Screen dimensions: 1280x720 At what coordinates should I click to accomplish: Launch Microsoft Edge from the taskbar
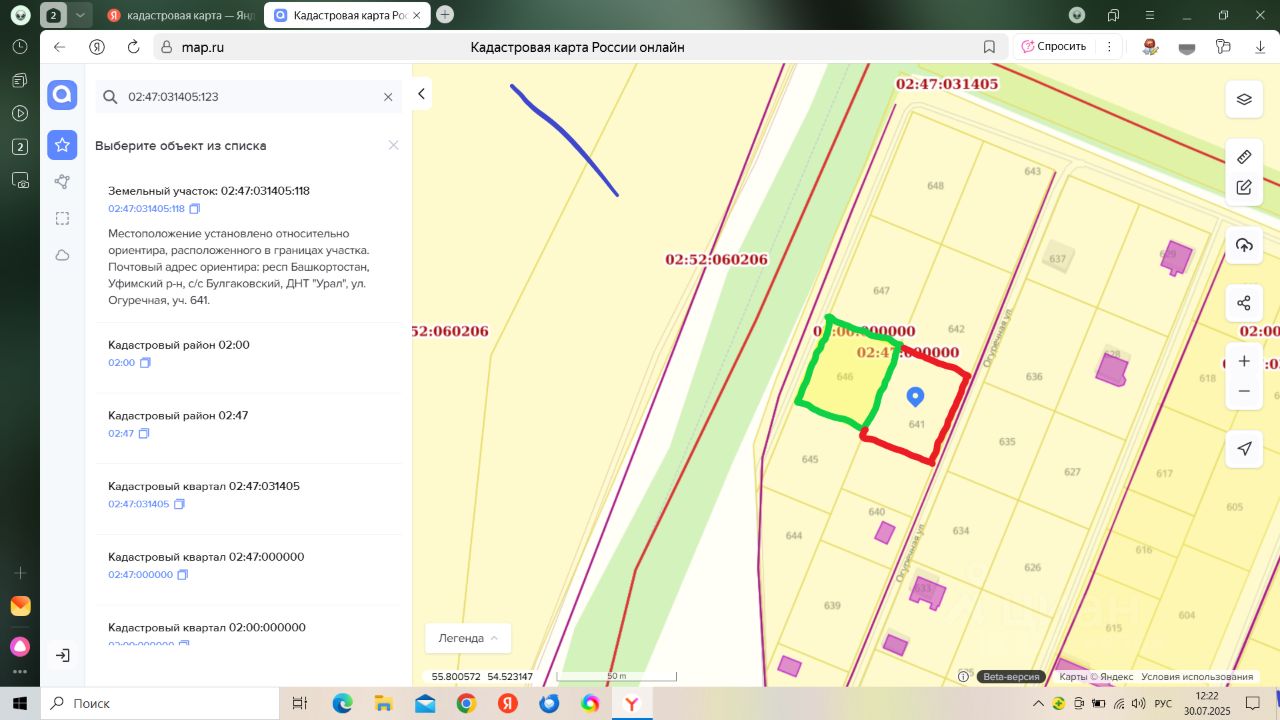coord(342,703)
